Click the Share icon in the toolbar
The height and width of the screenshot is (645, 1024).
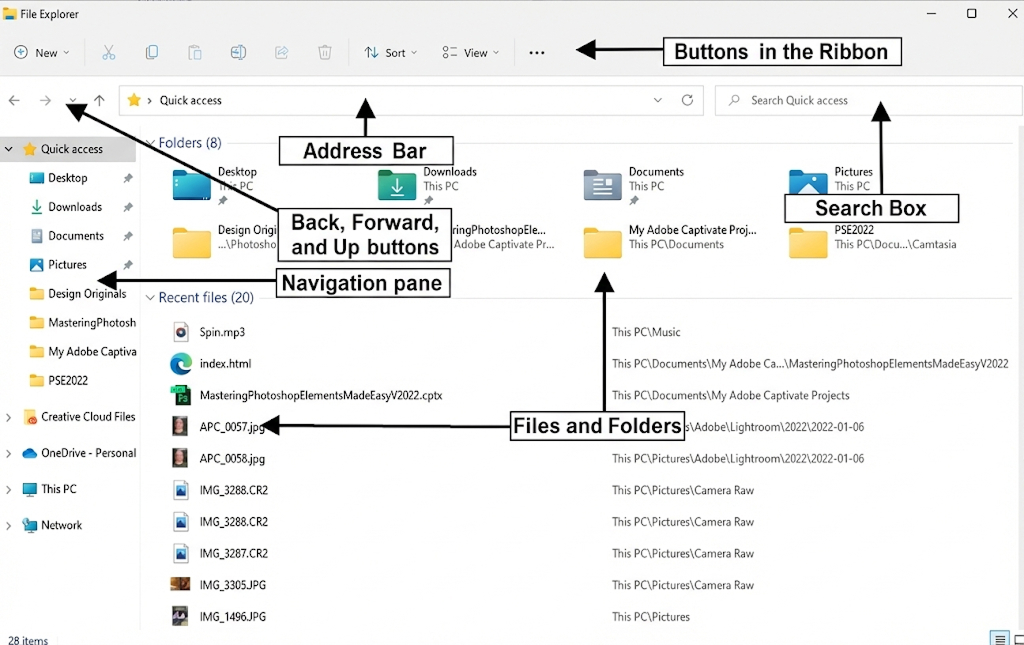pyautogui.click(x=281, y=52)
